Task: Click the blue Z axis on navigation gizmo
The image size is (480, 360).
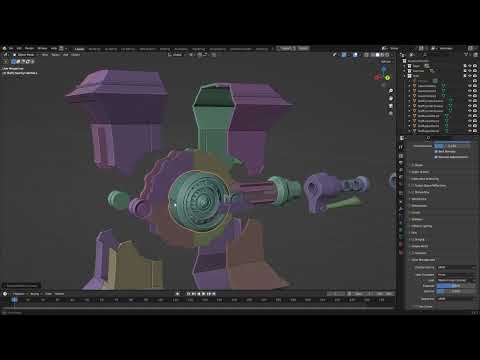Action: (x=384, y=69)
